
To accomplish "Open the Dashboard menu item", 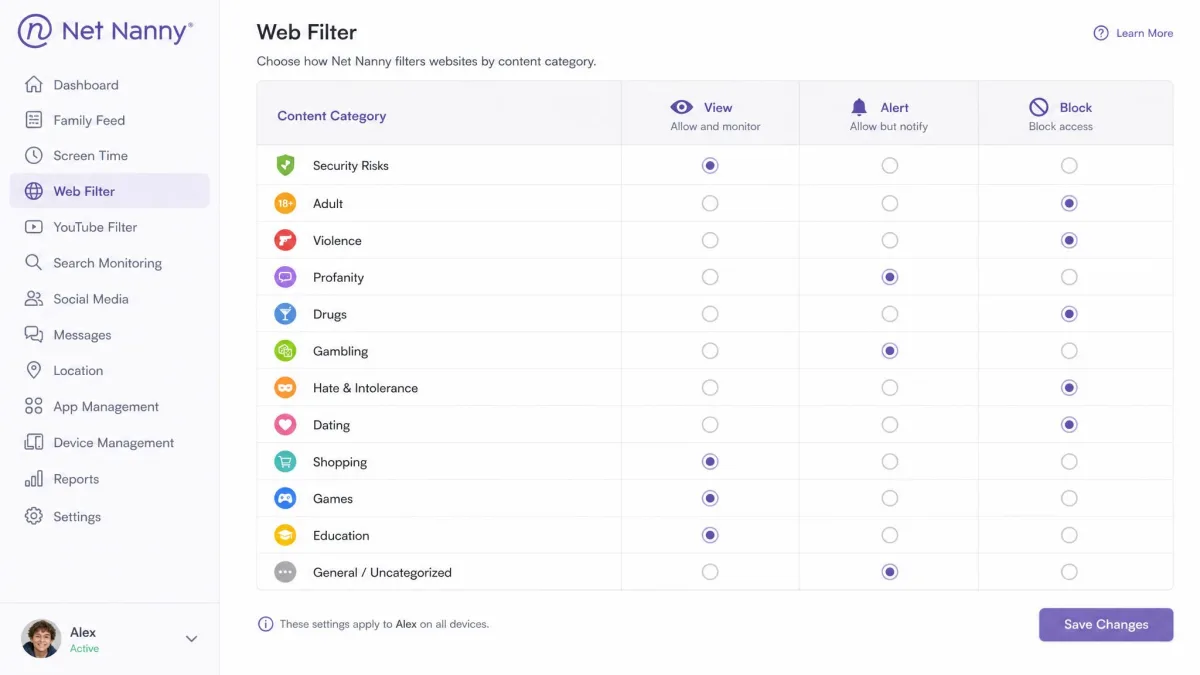I will 110,85.
